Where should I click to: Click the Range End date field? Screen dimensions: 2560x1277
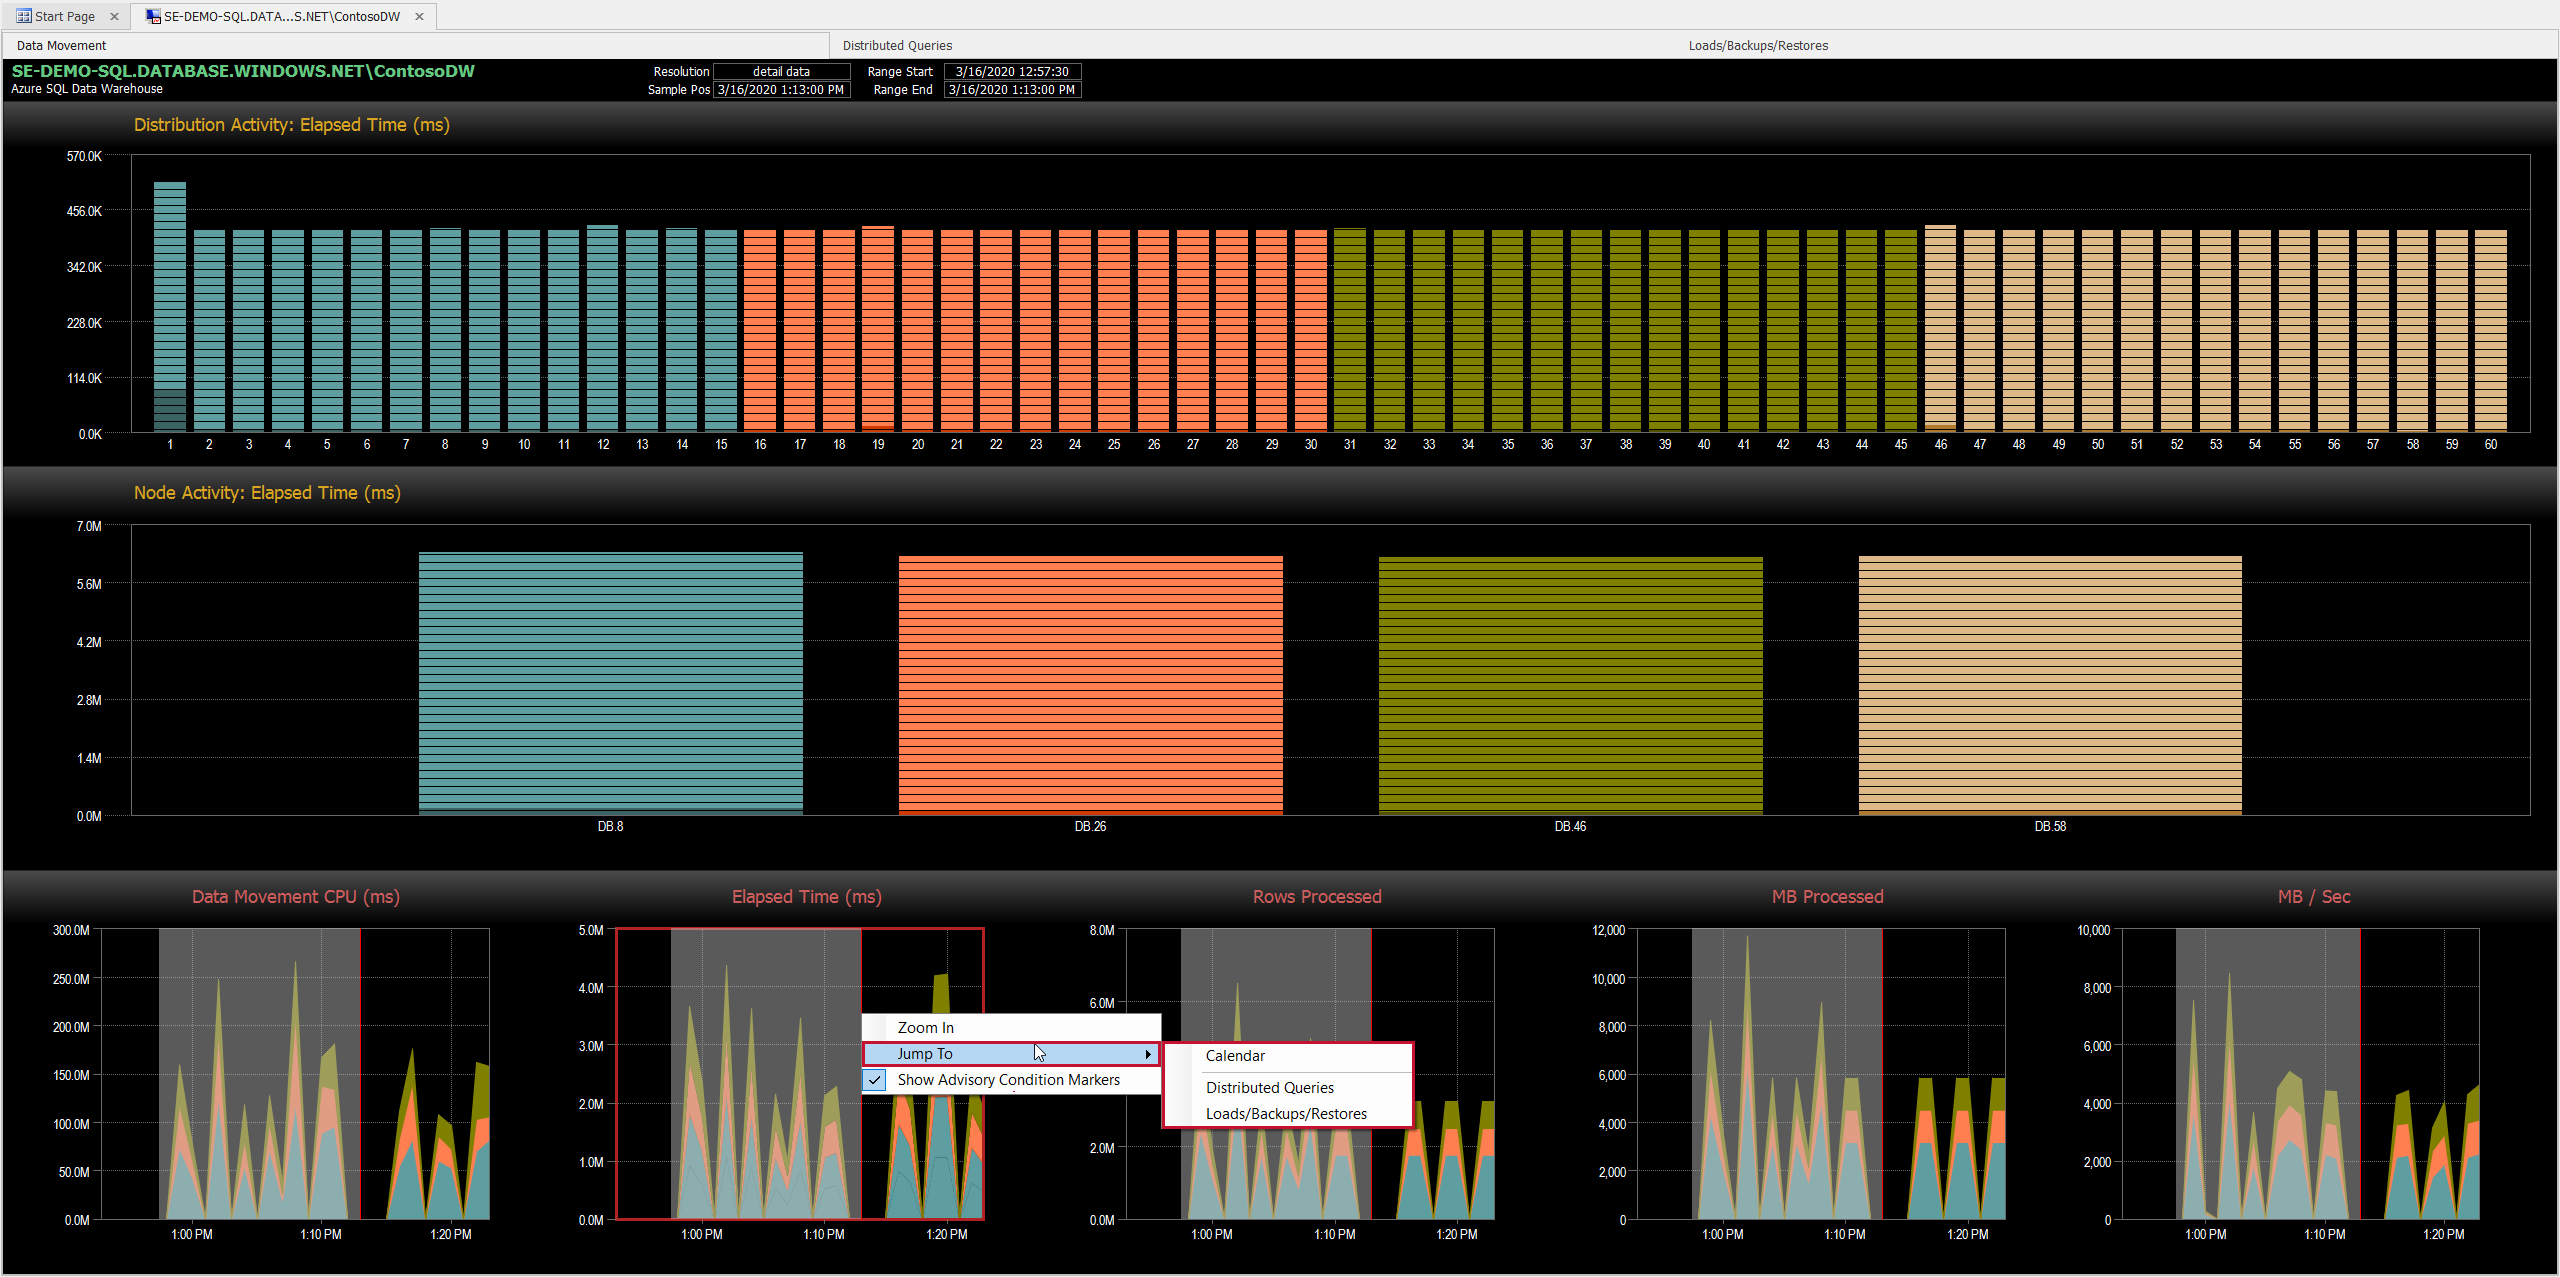coord(1011,89)
